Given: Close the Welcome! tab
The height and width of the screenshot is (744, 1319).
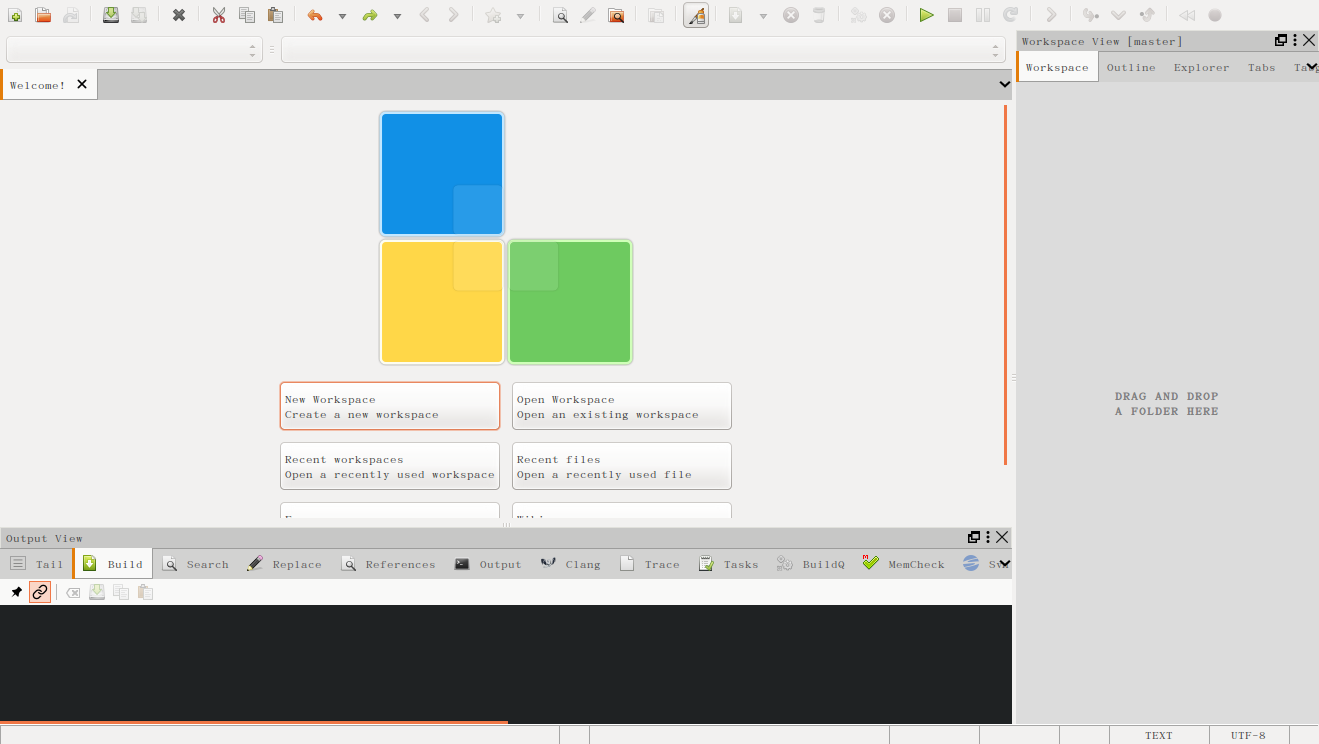Looking at the screenshot, I should click(x=82, y=84).
